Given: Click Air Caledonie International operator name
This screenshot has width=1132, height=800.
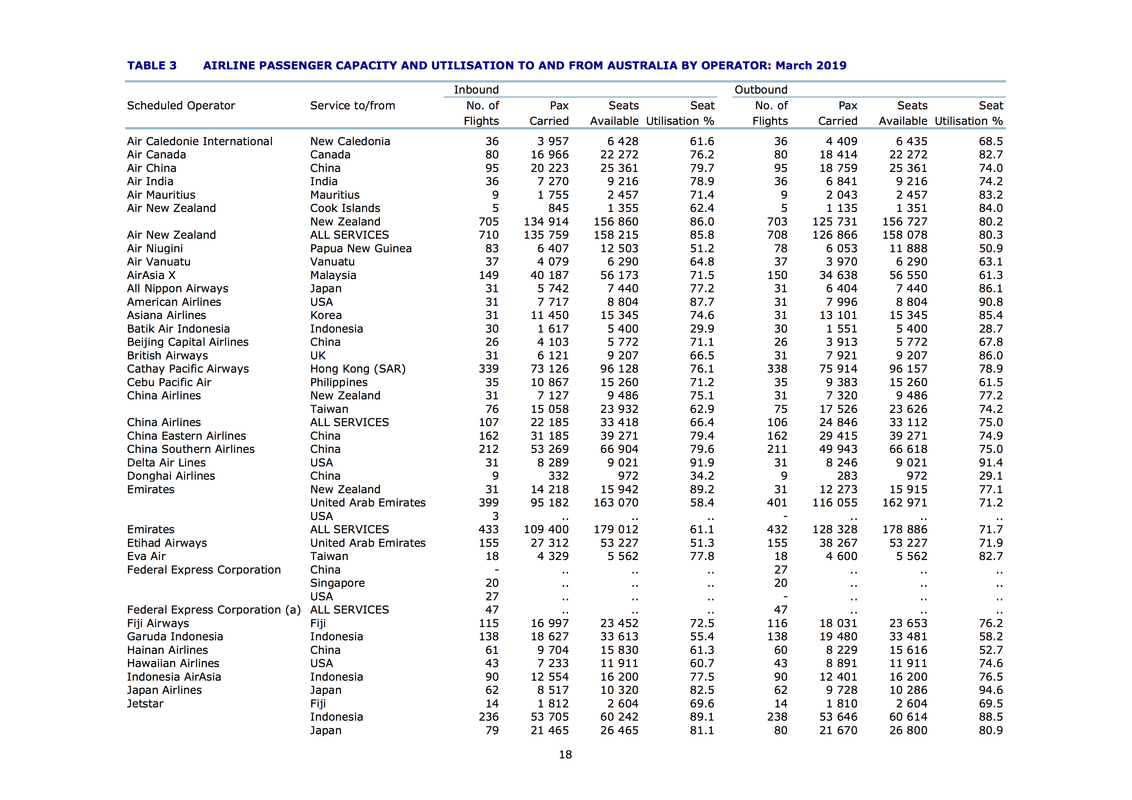Looking at the screenshot, I should click(x=199, y=142).
